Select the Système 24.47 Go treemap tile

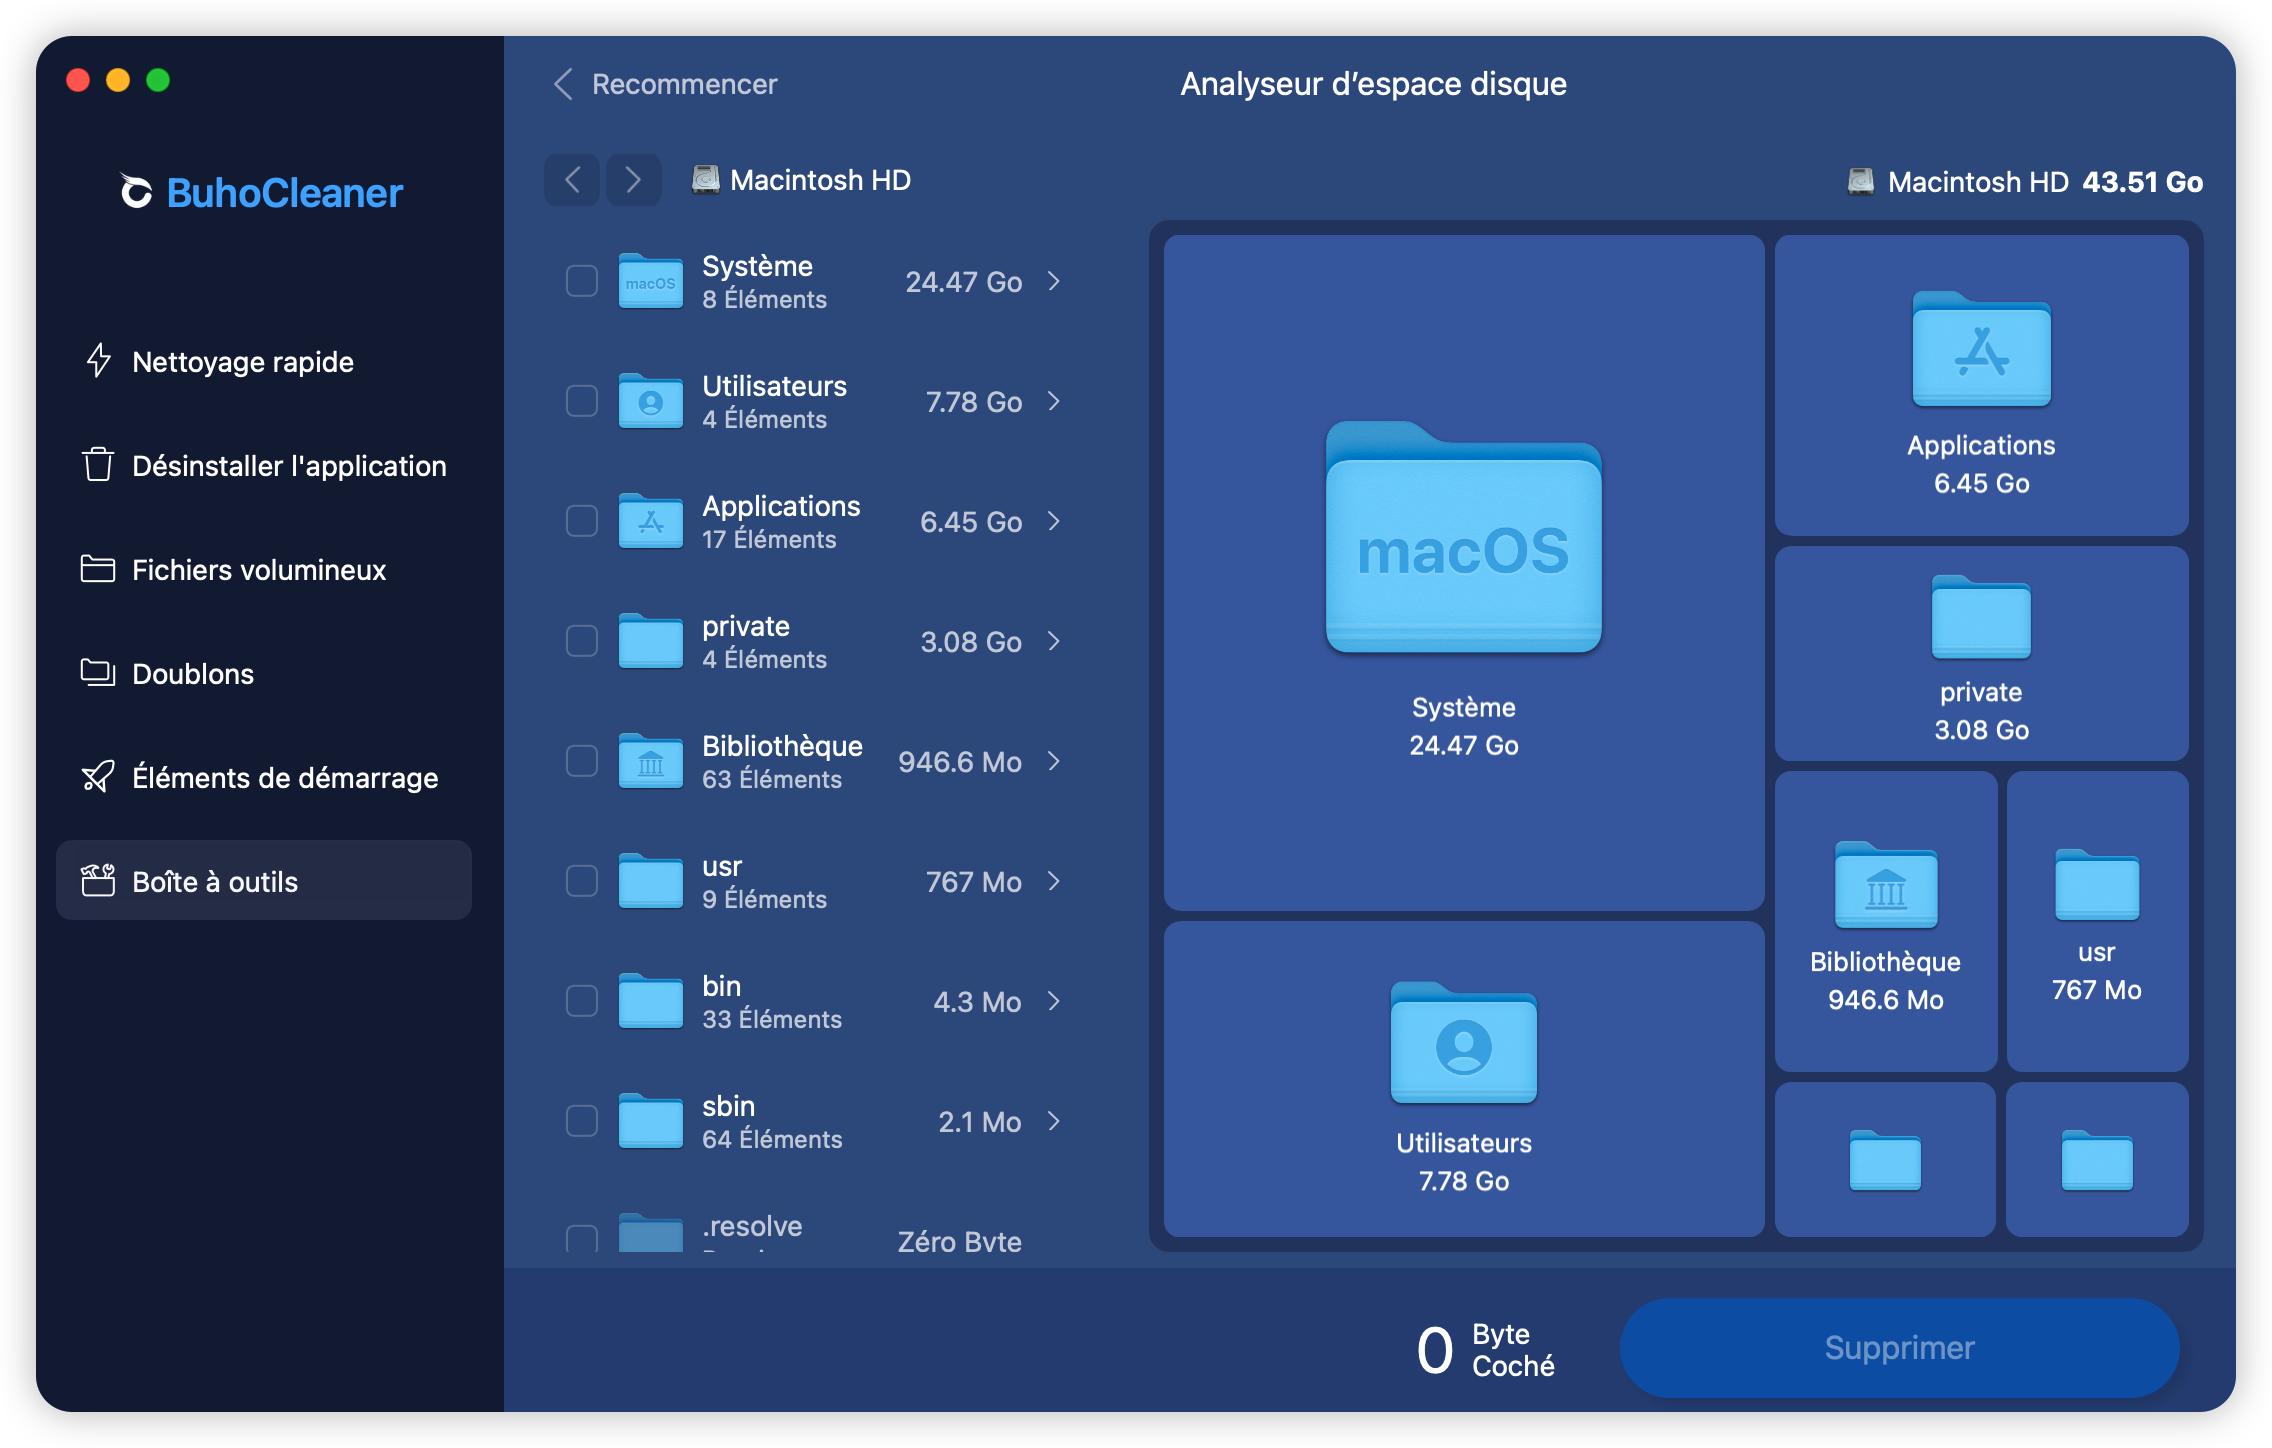pyautogui.click(x=1464, y=573)
